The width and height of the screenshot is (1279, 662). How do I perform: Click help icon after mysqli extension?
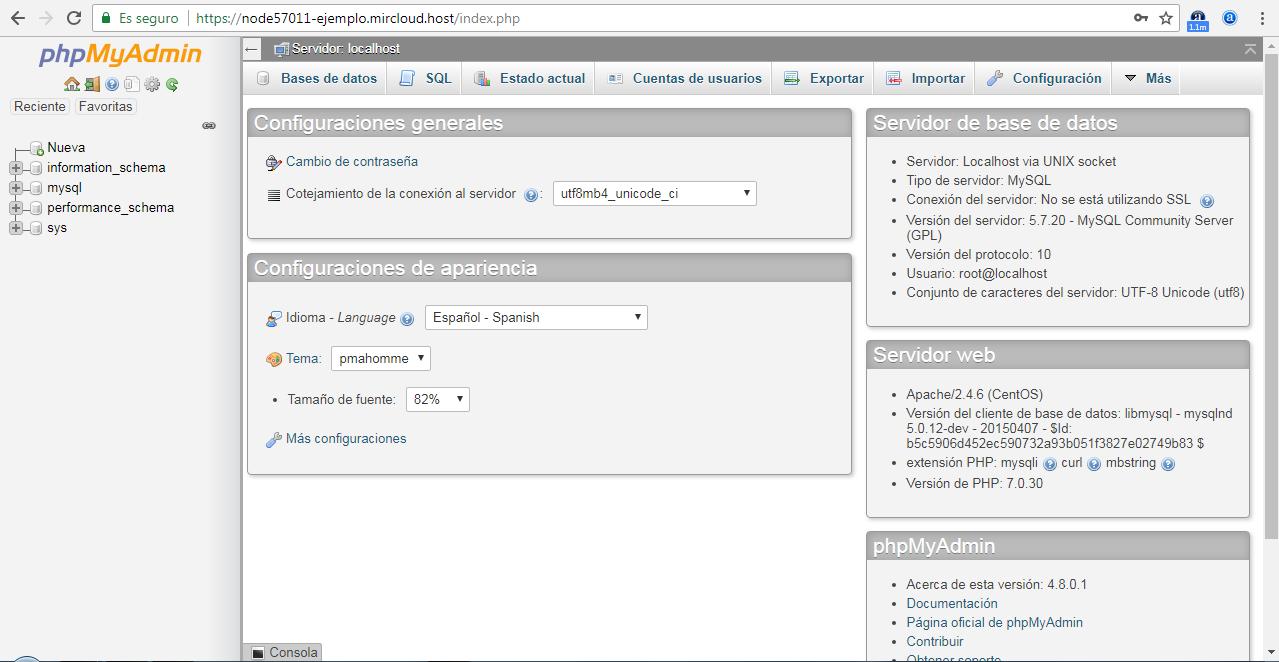1050,464
